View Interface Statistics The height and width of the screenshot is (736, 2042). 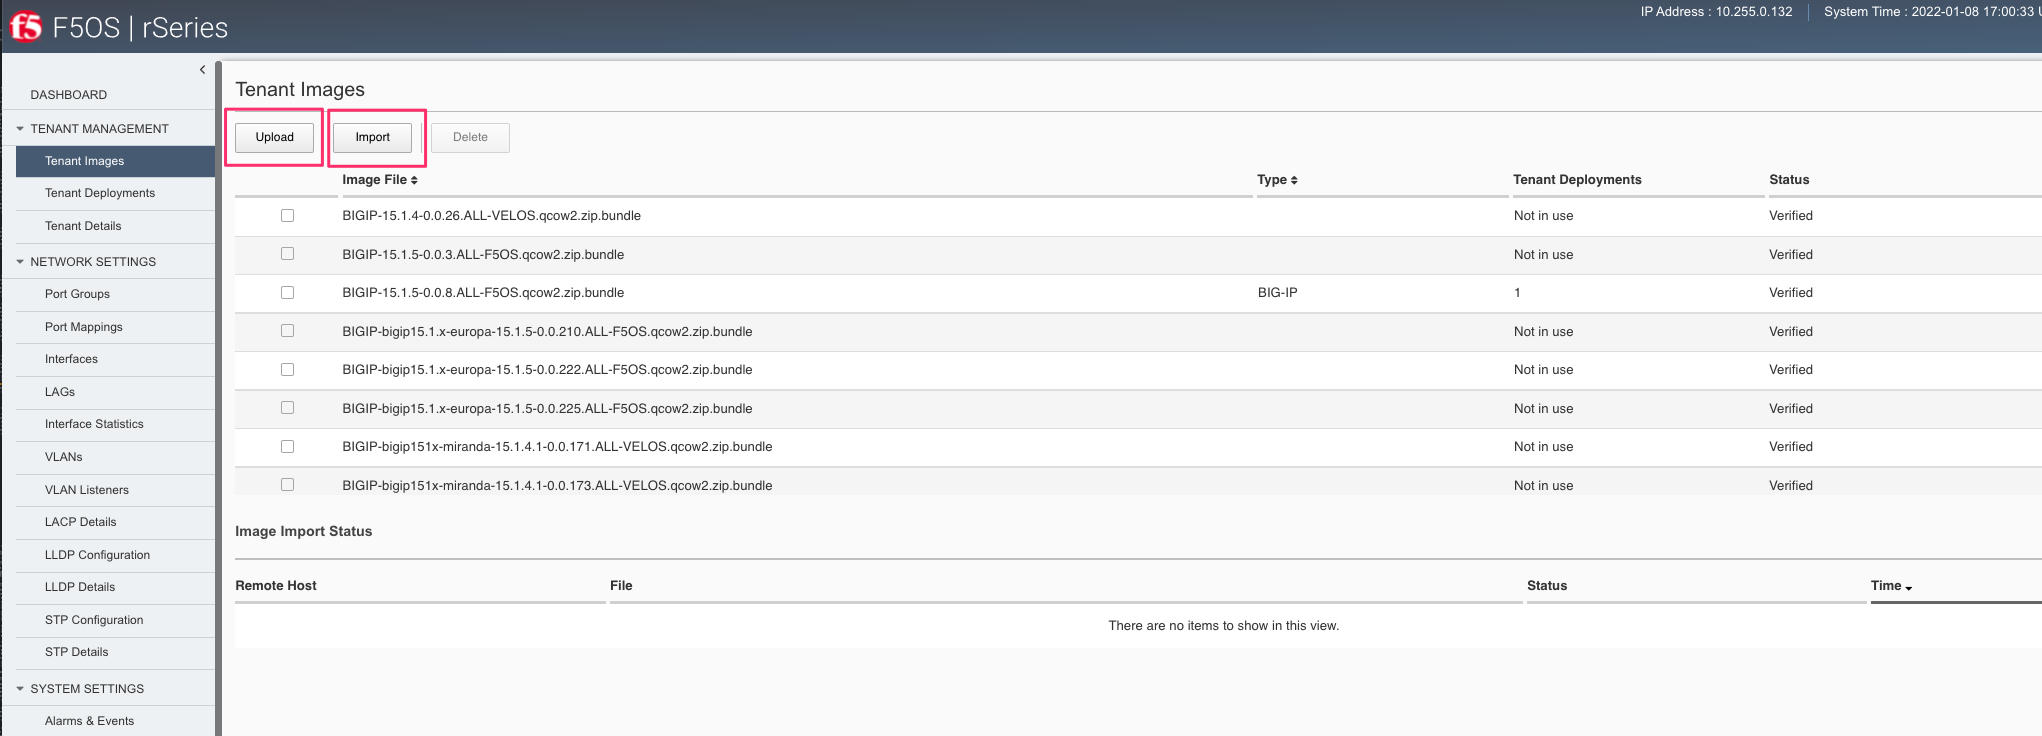[x=94, y=424]
